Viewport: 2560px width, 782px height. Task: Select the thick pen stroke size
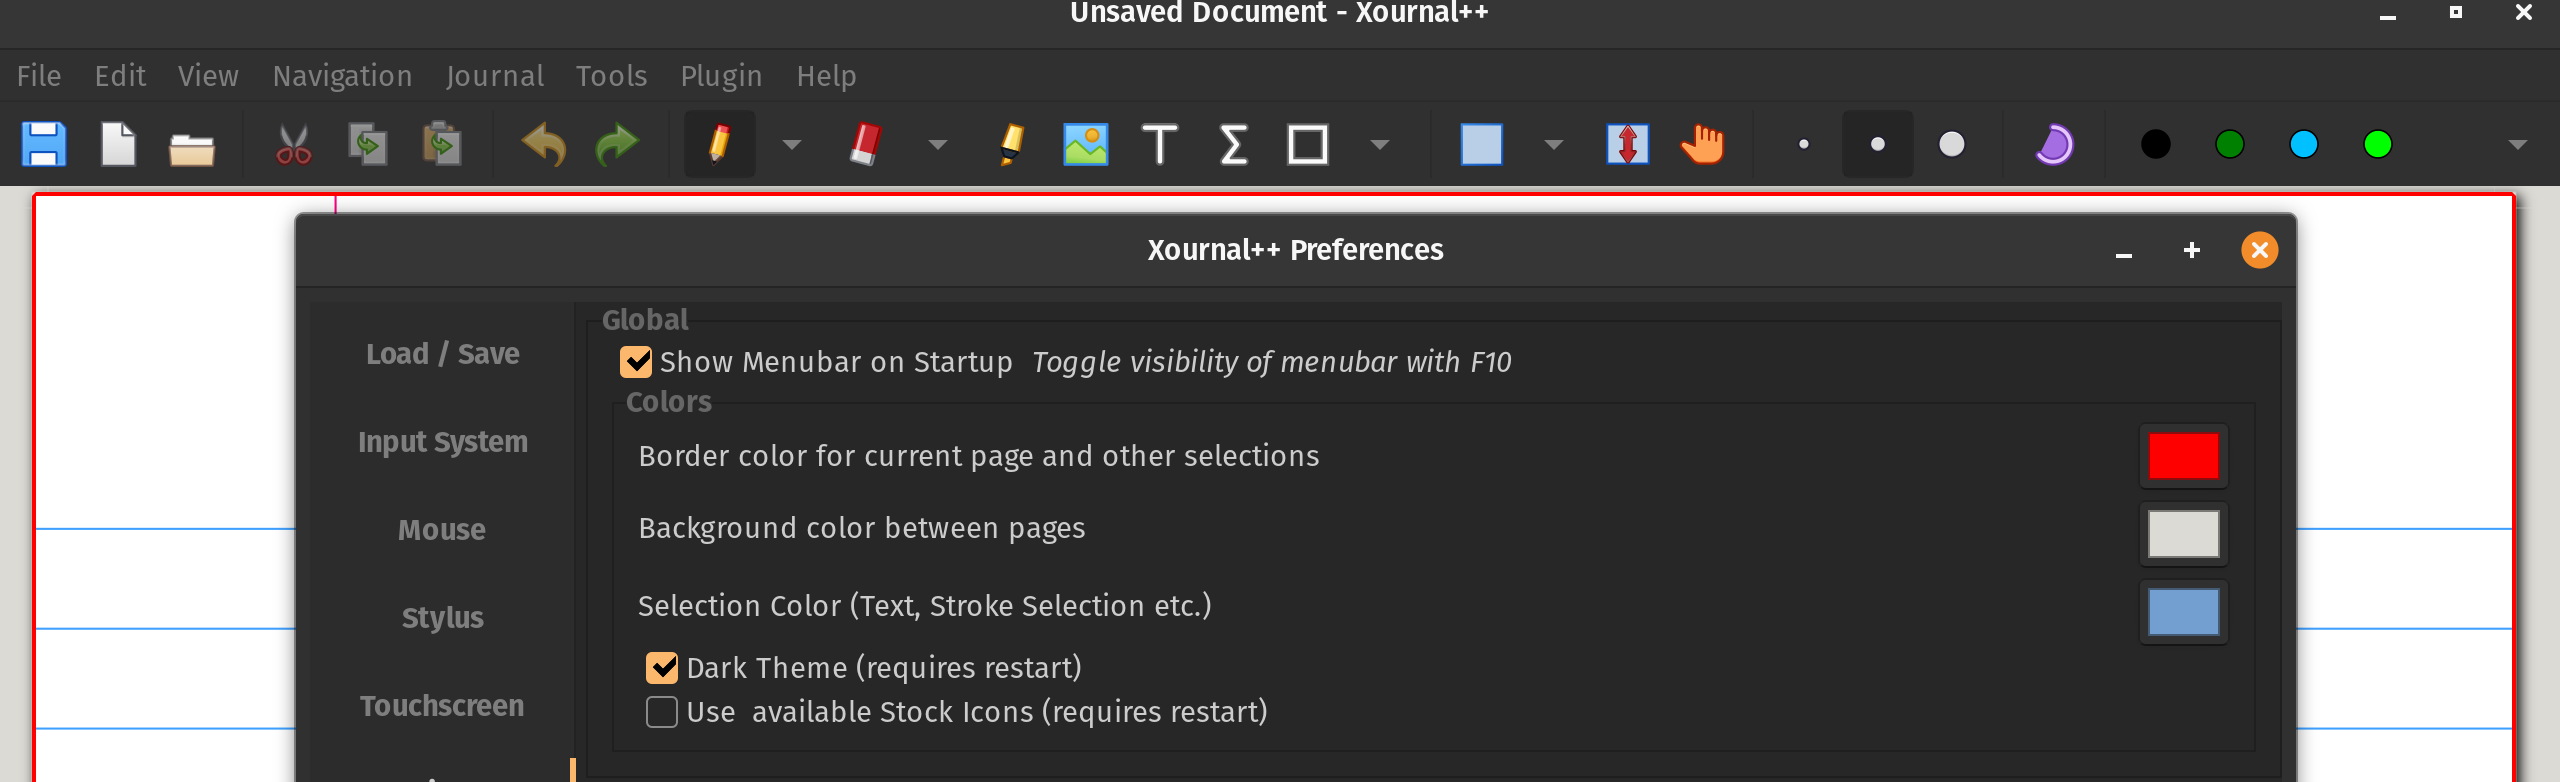tap(1954, 144)
